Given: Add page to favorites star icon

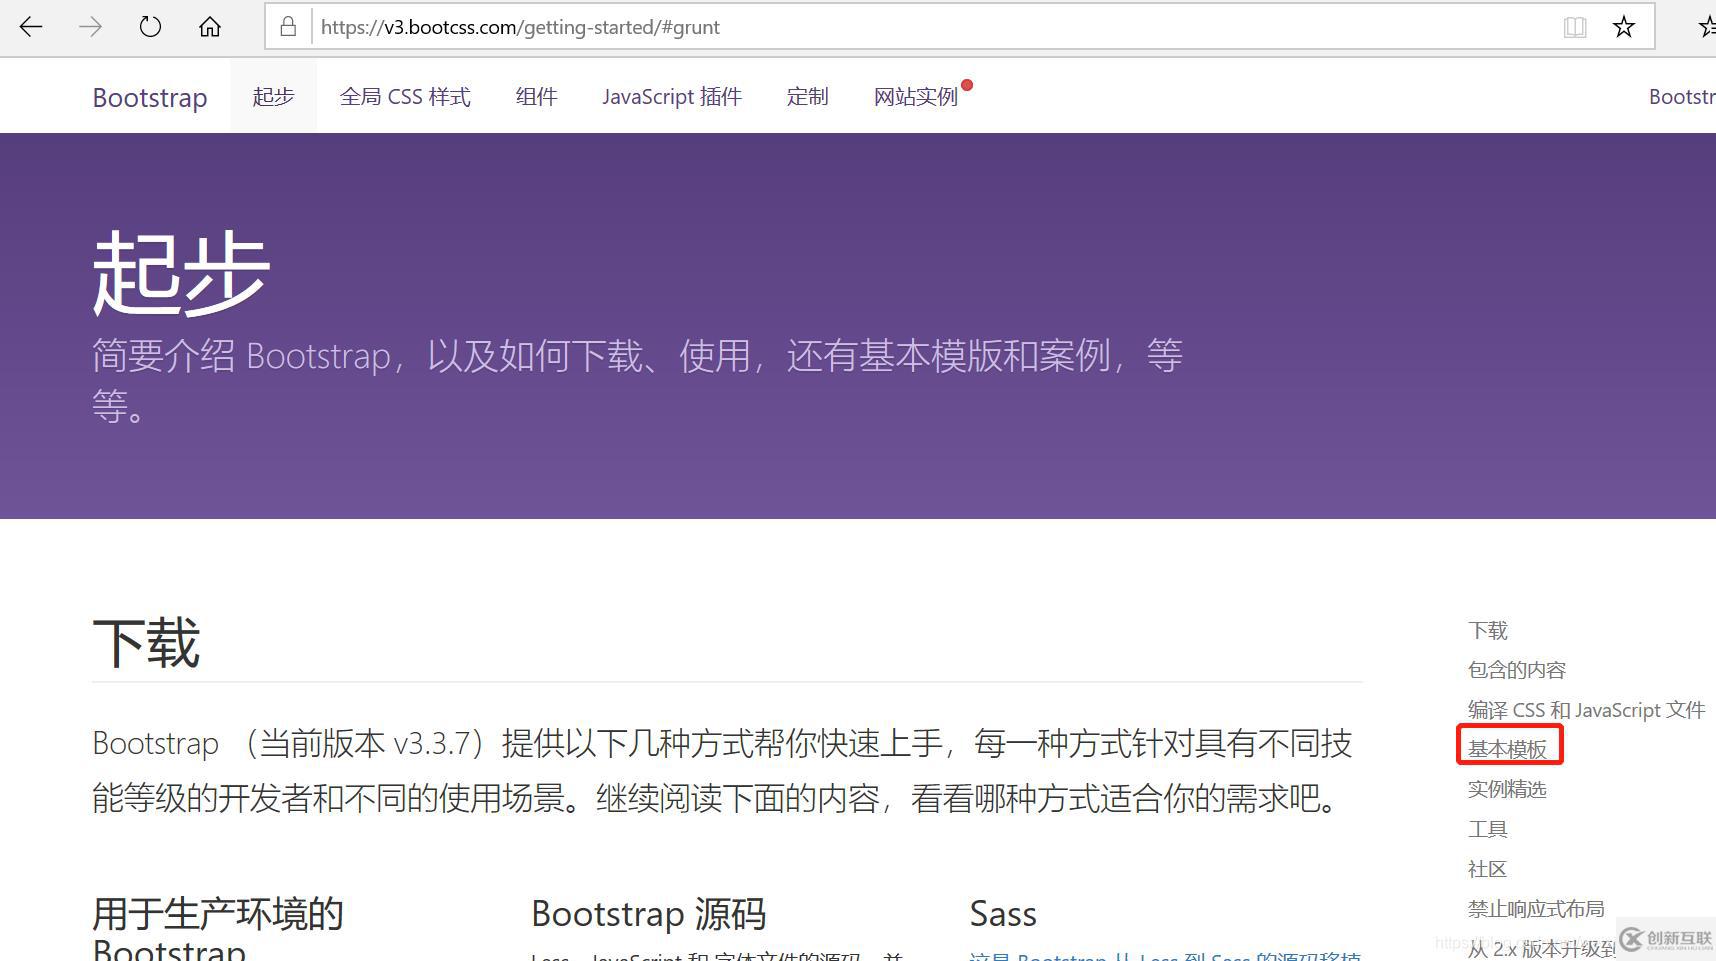Looking at the screenshot, I should click(x=1624, y=27).
